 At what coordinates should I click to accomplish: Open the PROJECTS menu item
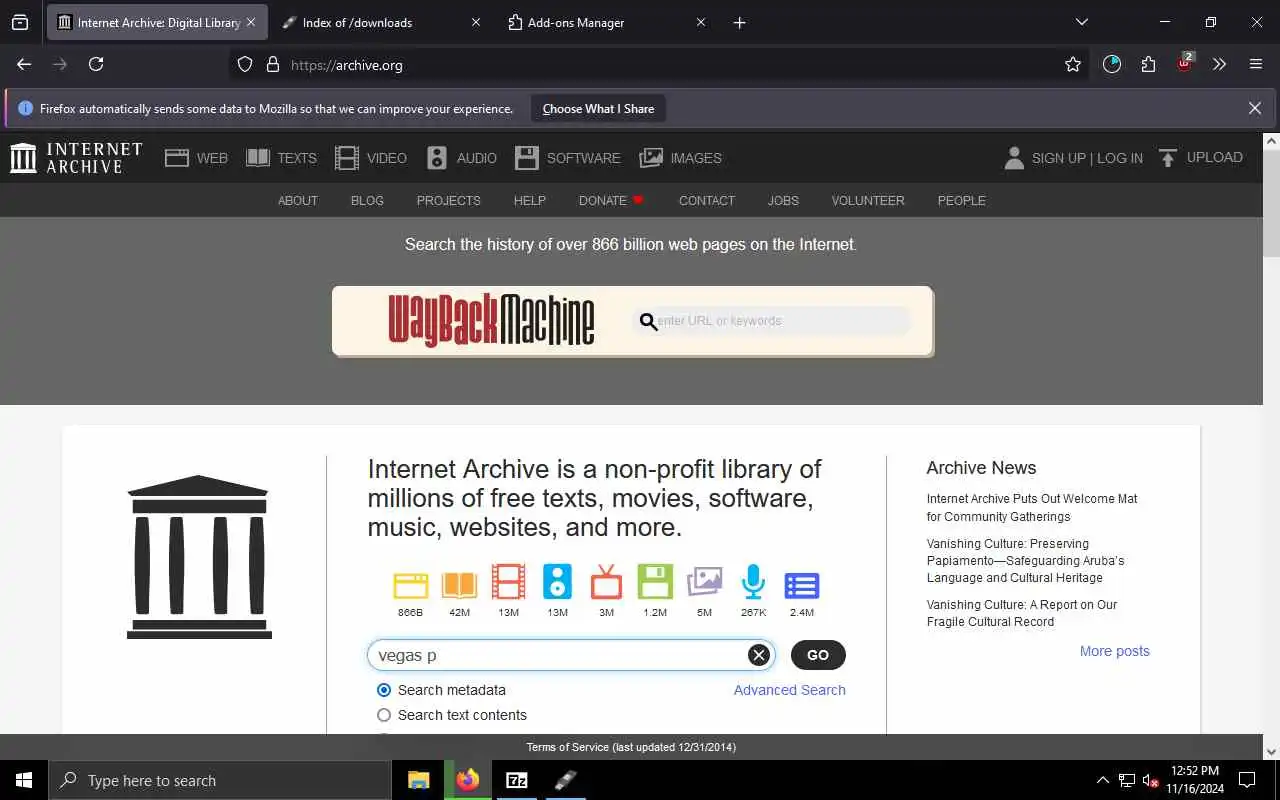click(x=448, y=200)
